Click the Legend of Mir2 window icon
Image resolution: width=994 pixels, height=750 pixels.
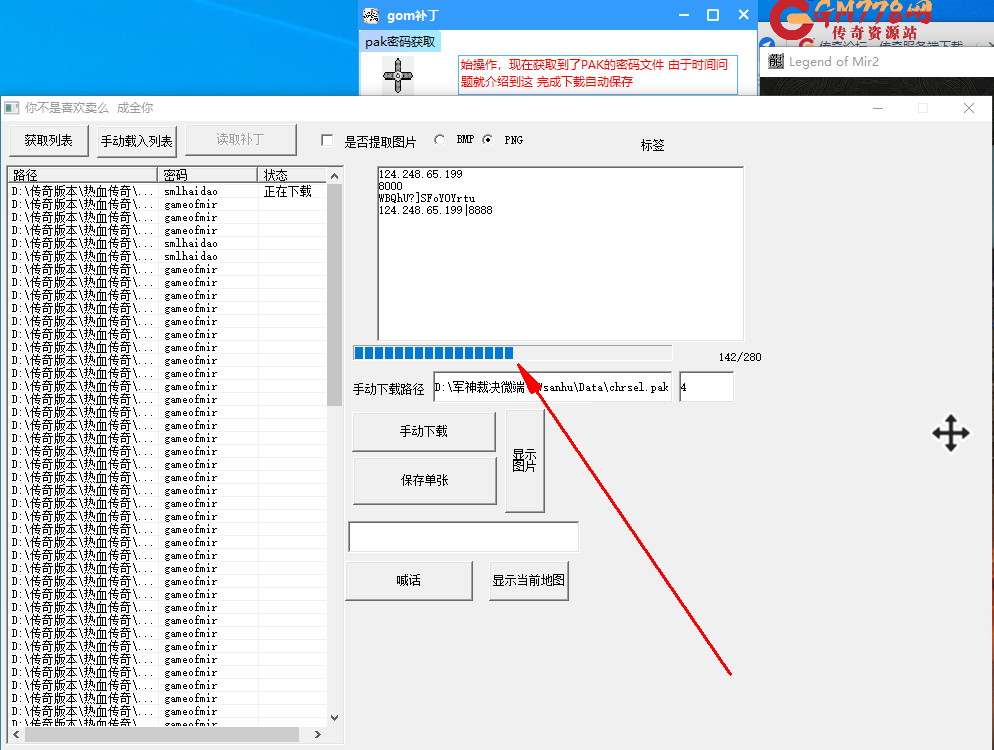point(776,62)
